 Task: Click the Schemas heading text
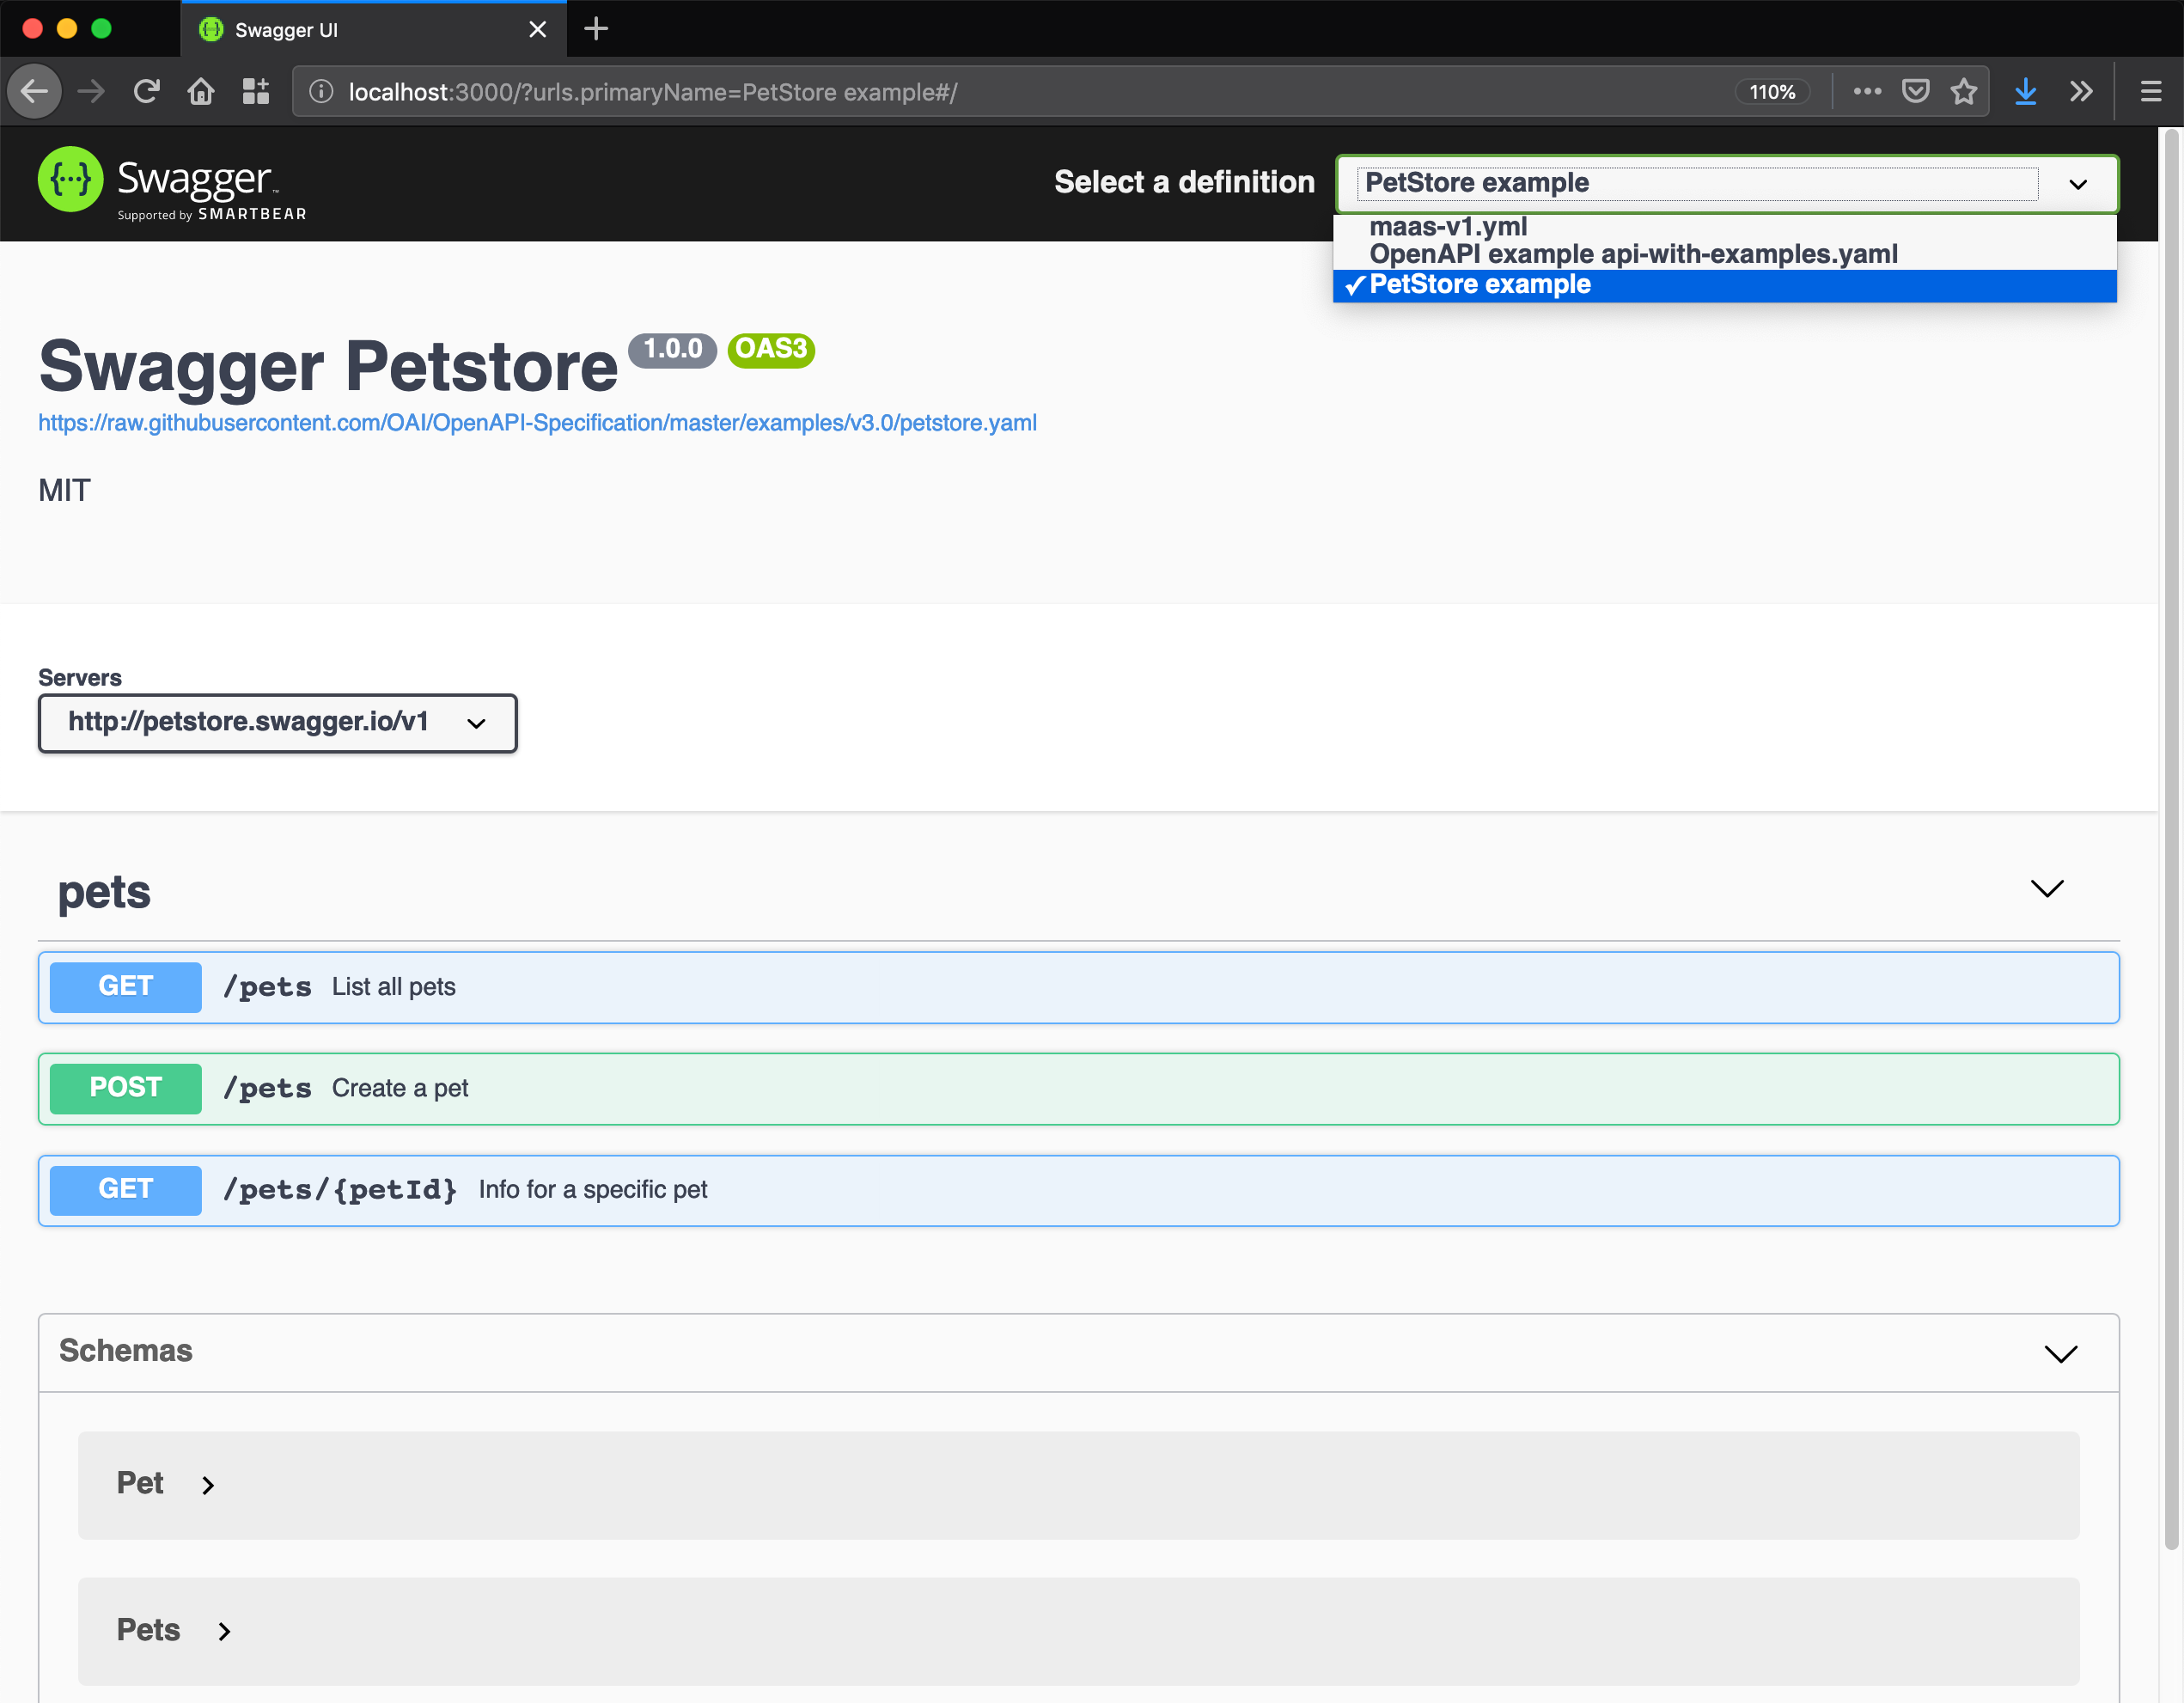tap(125, 1351)
